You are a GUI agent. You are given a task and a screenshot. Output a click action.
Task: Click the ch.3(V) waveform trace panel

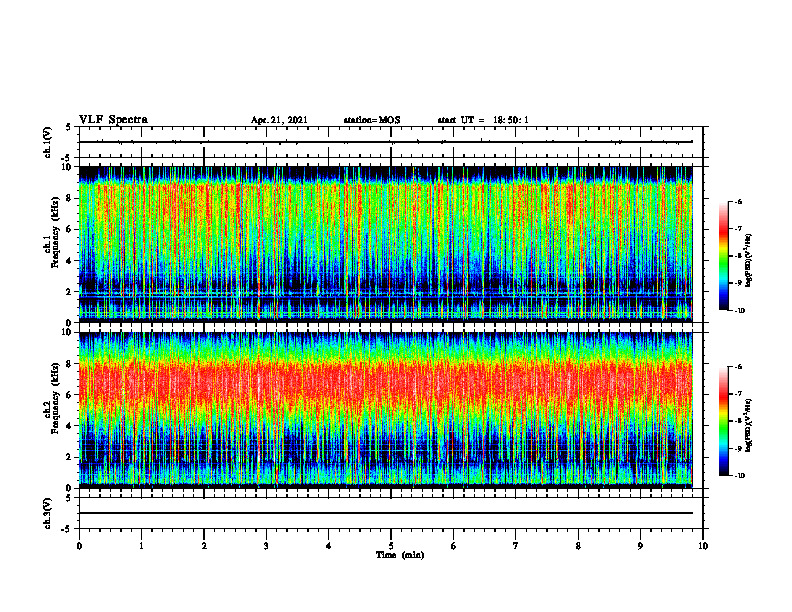(x=391, y=513)
